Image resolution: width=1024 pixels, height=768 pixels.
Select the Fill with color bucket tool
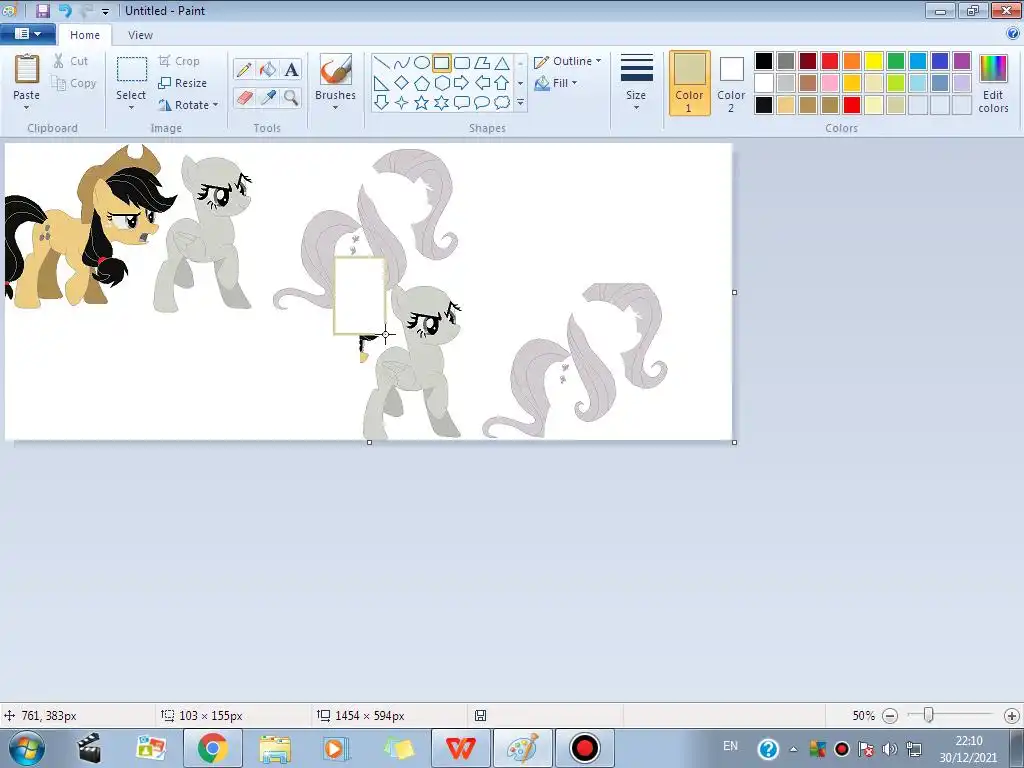pos(268,69)
